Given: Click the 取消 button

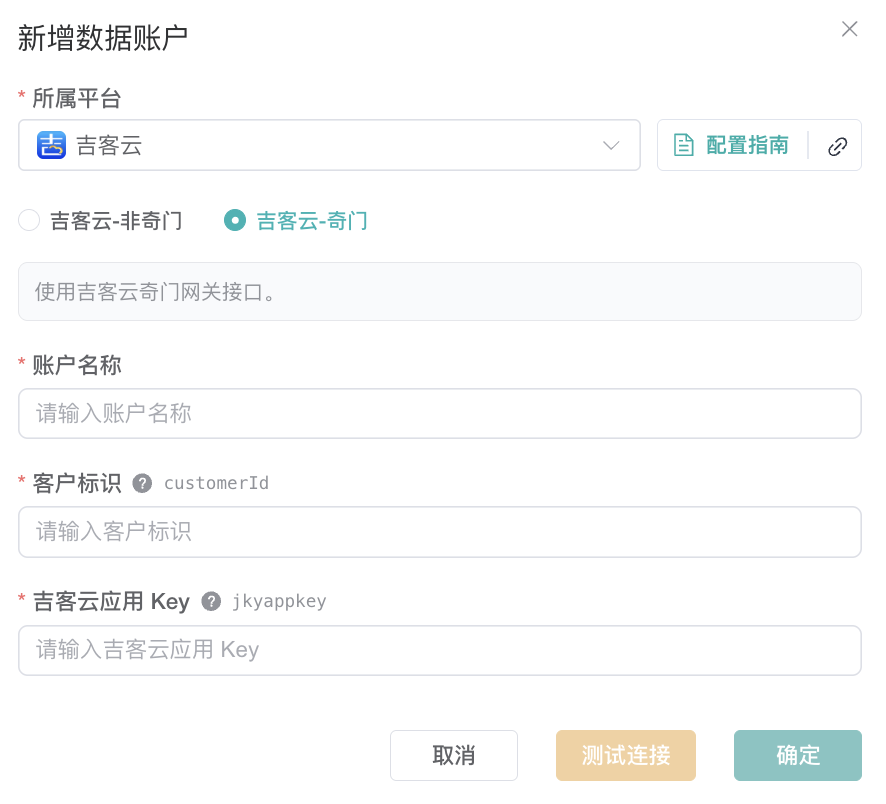Looking at the screenshot, I should point(454,755).
